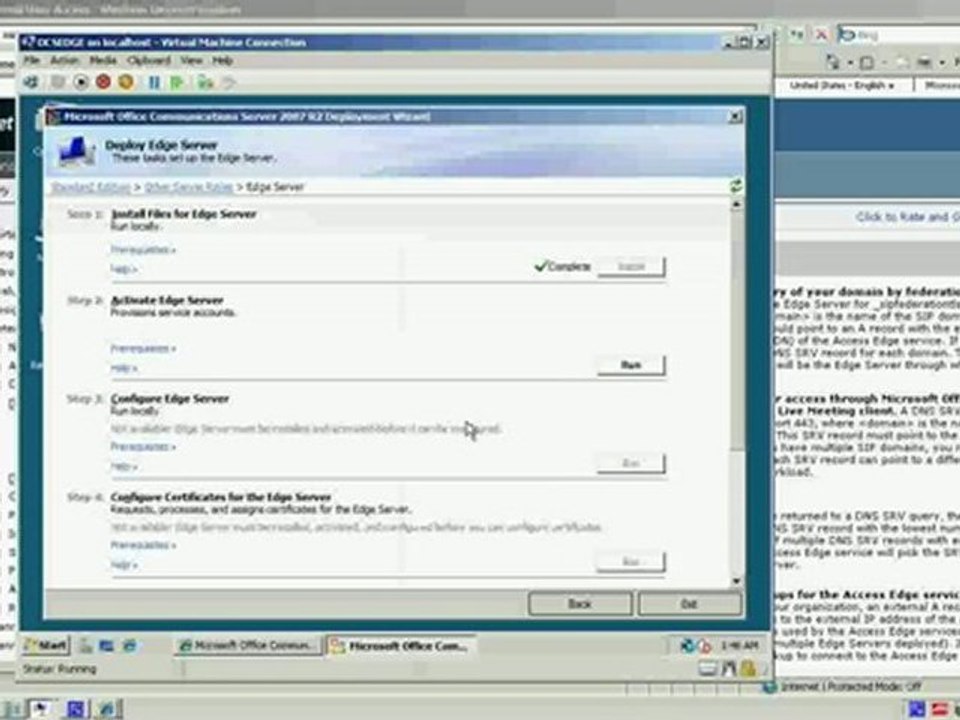Click the Standard Edition breadcrumb link

coord(91,187)
